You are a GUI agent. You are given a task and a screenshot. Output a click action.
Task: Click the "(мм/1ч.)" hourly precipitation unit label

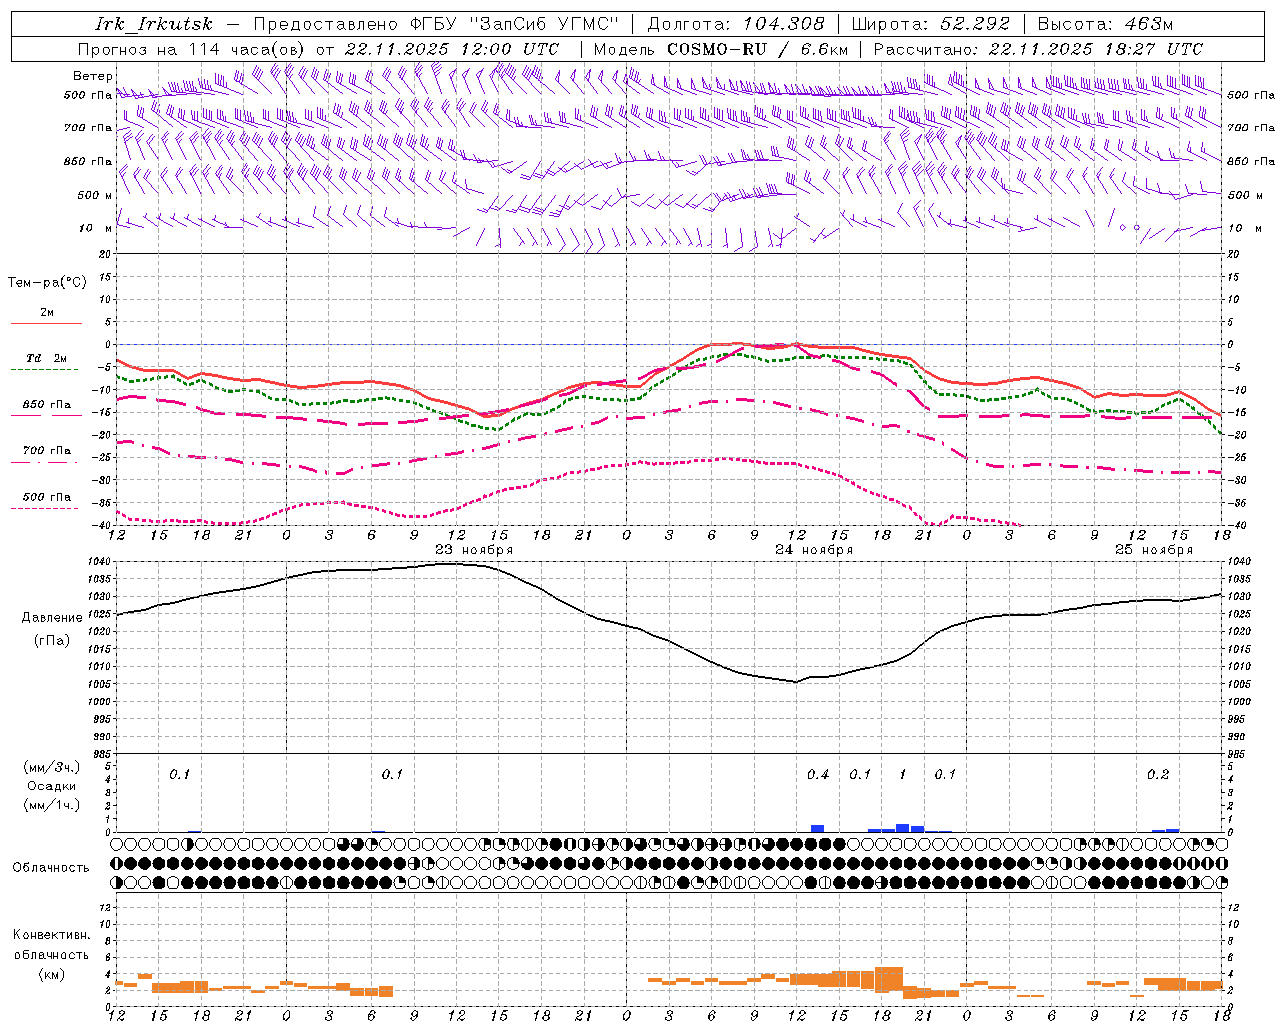[52, 804]
